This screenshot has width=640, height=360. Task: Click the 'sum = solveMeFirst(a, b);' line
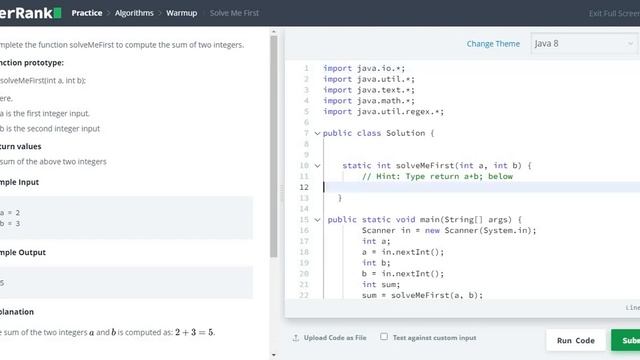pos(422,295)
